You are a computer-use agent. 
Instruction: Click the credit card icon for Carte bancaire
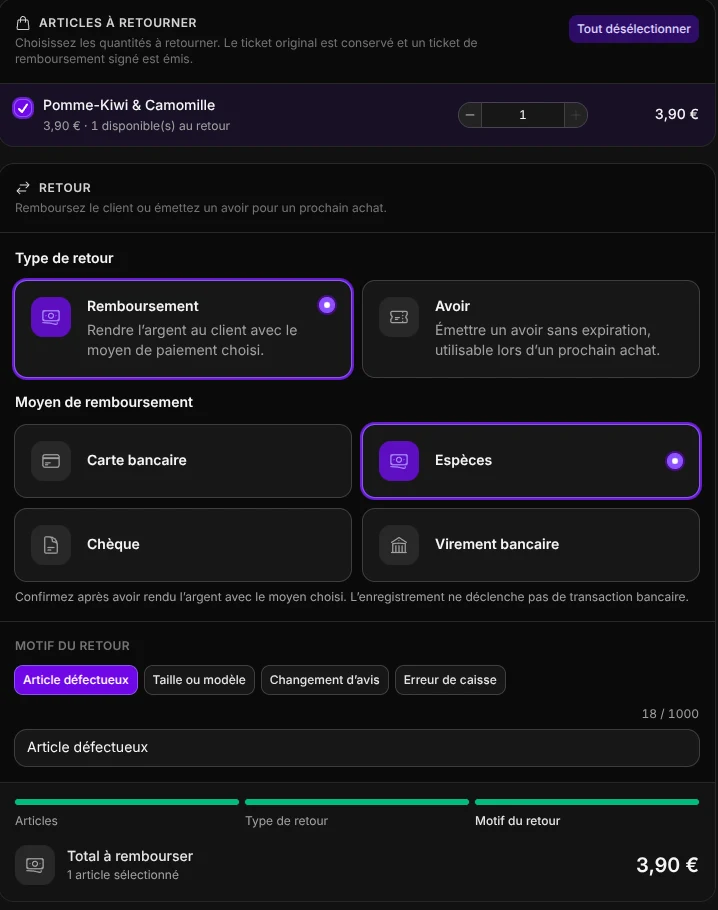pyautogui.click(x=51, y=461)
